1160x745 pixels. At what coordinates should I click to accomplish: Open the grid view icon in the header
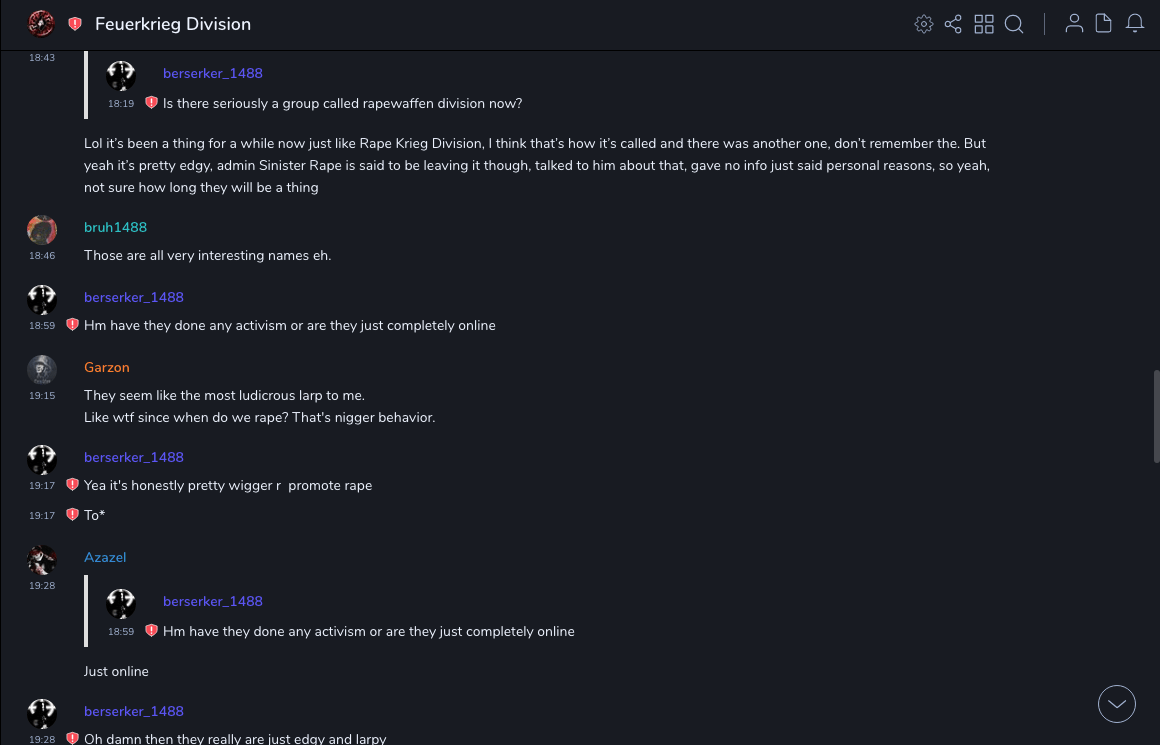click(984, 24)
